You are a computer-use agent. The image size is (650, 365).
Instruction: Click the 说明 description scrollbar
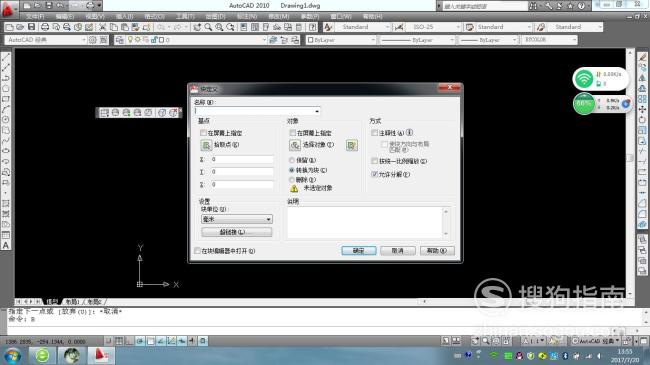tap(446, 223)
